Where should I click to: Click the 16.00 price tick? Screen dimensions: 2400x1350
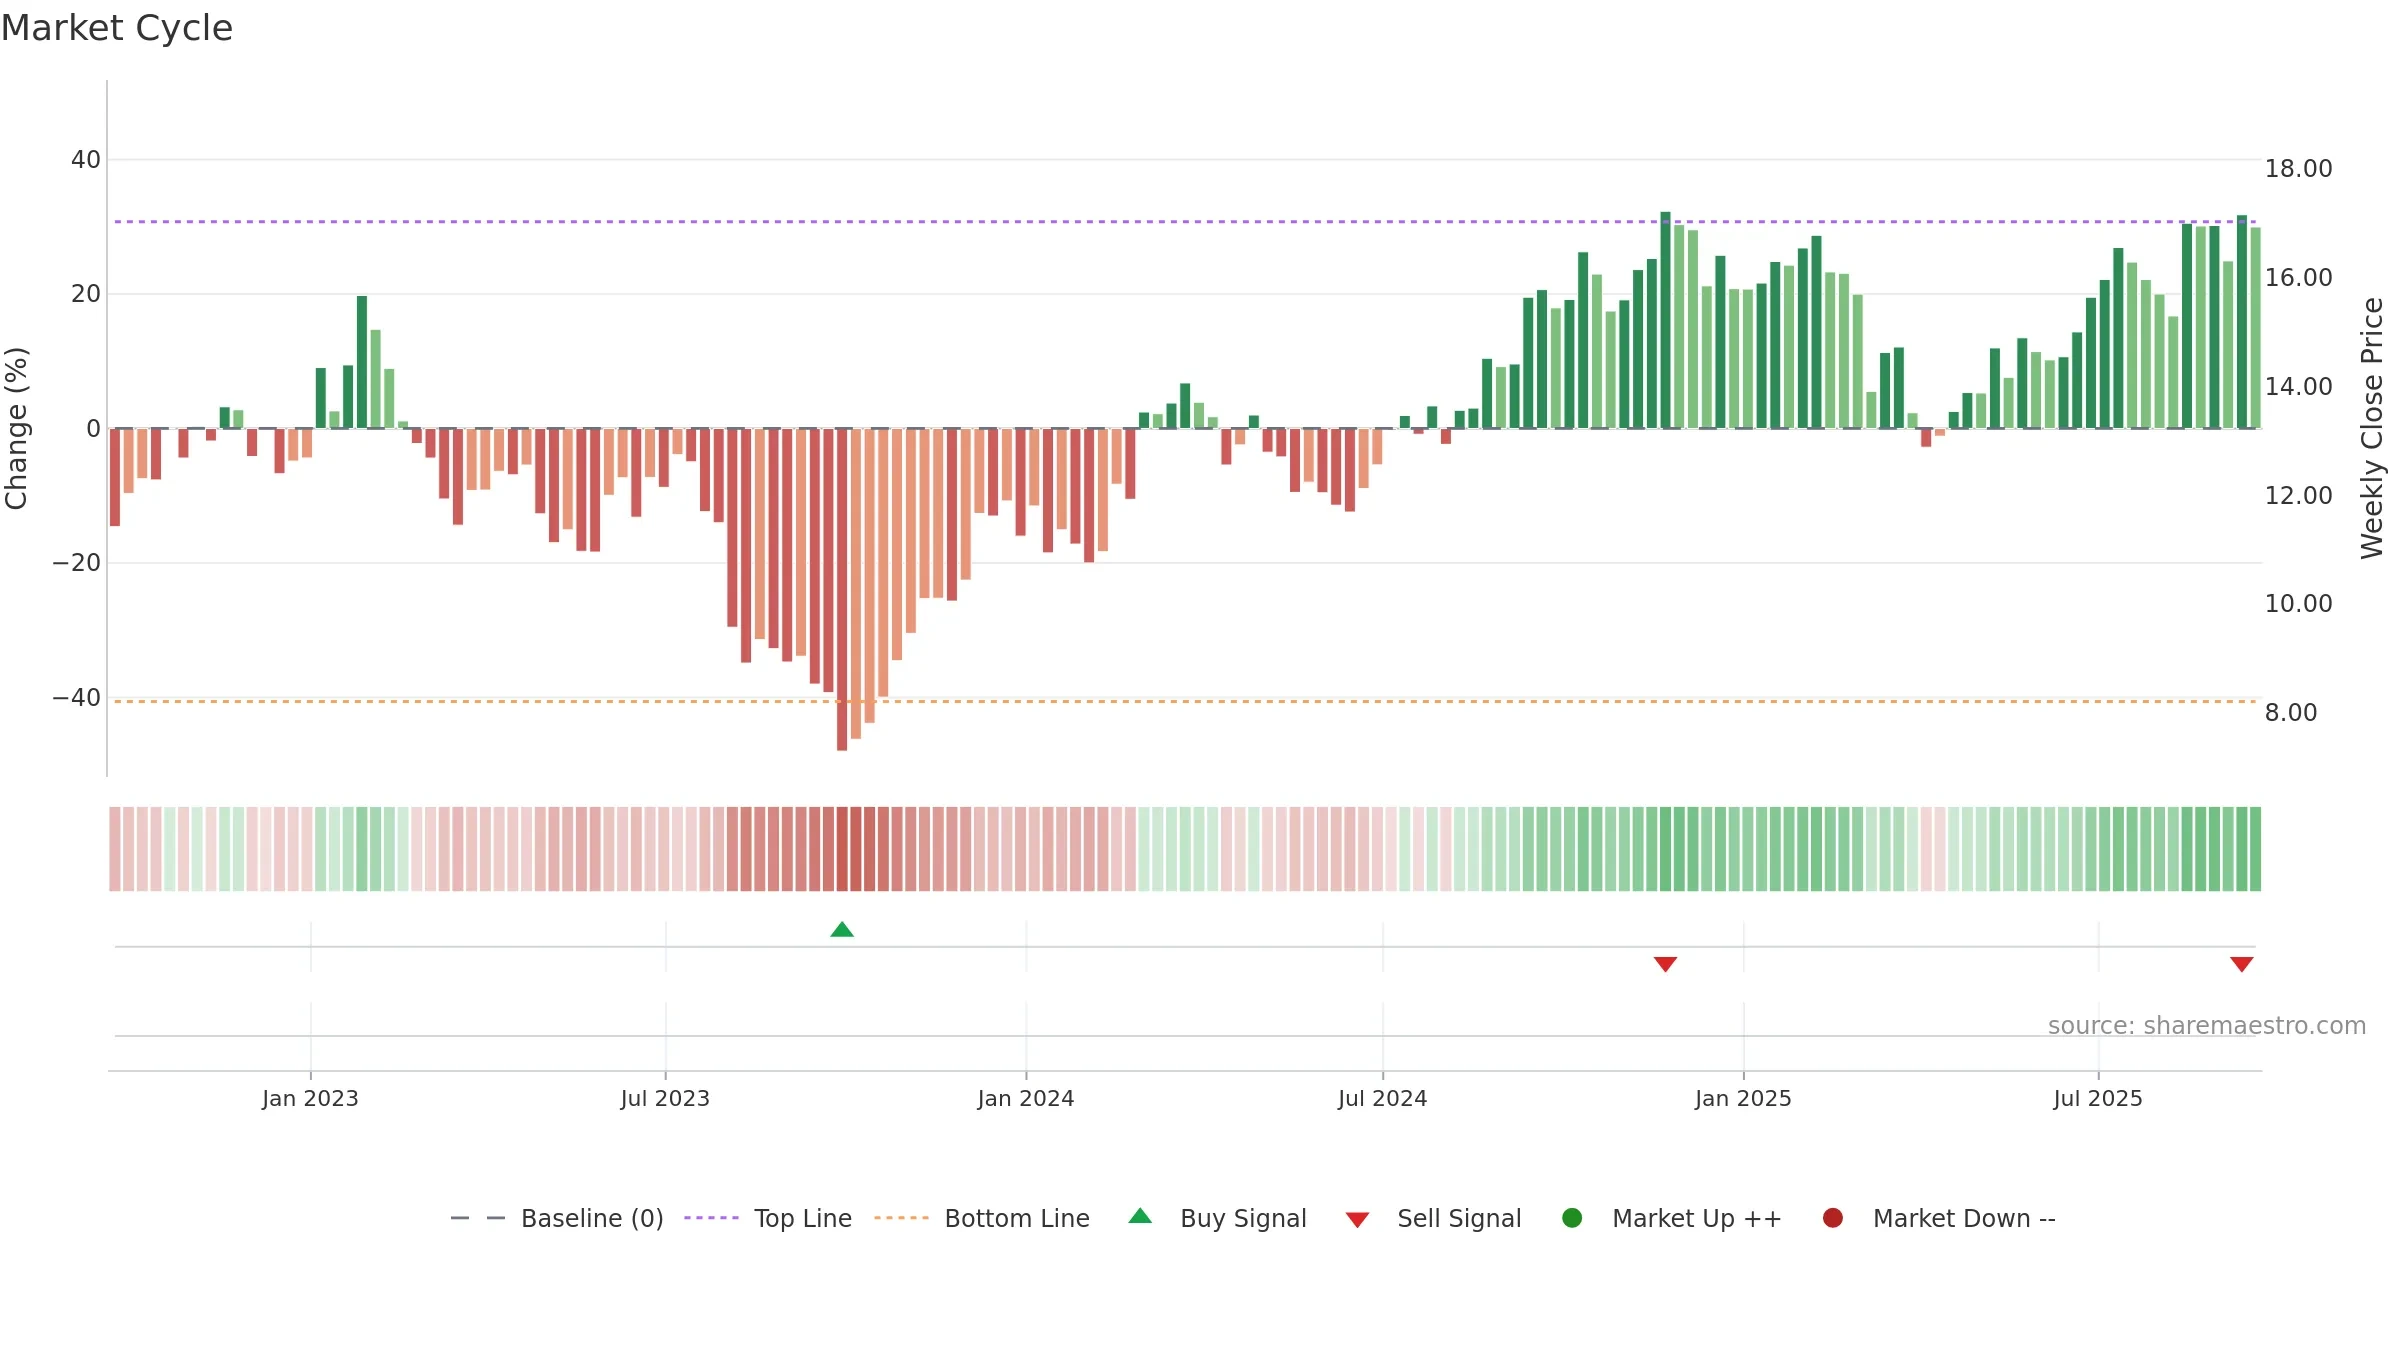coord(2298,277)
